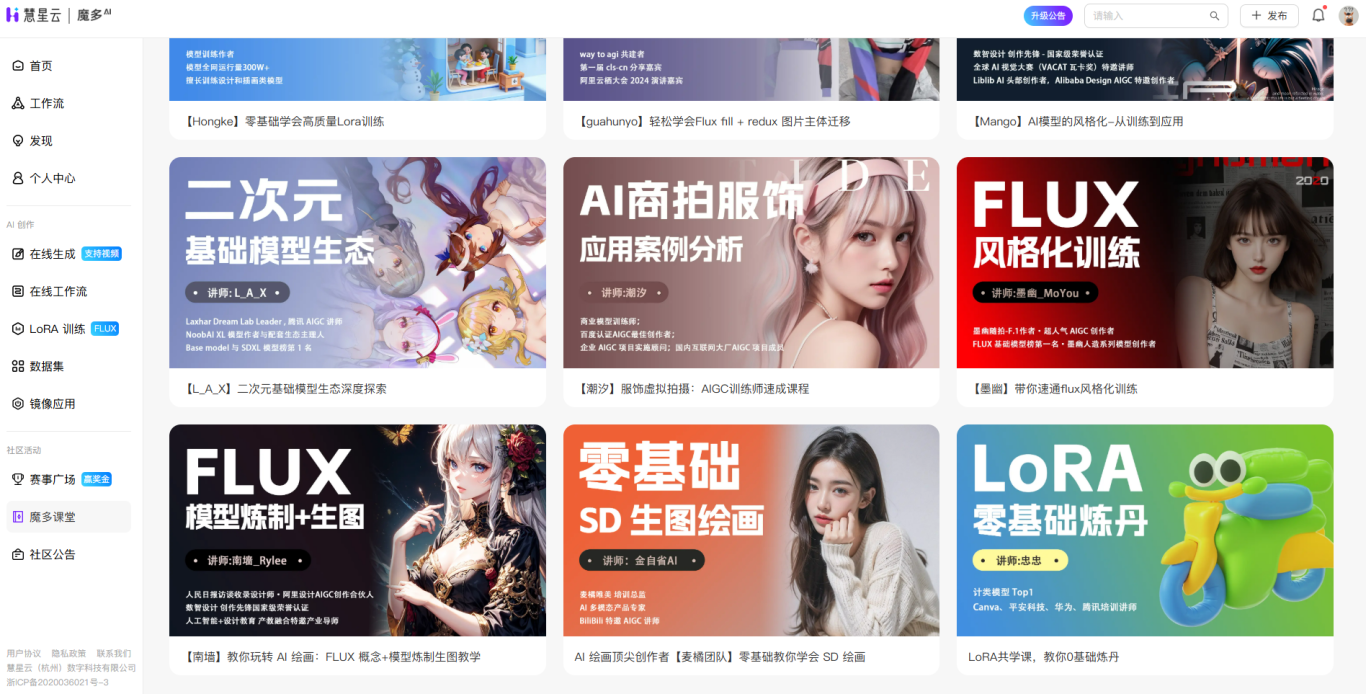This screenshot has height=694, width=1366.
Task: Click title 【L_A_X】二次元基础模型生态深度探索
Action: pyautogui.click(x=285, y=389)
